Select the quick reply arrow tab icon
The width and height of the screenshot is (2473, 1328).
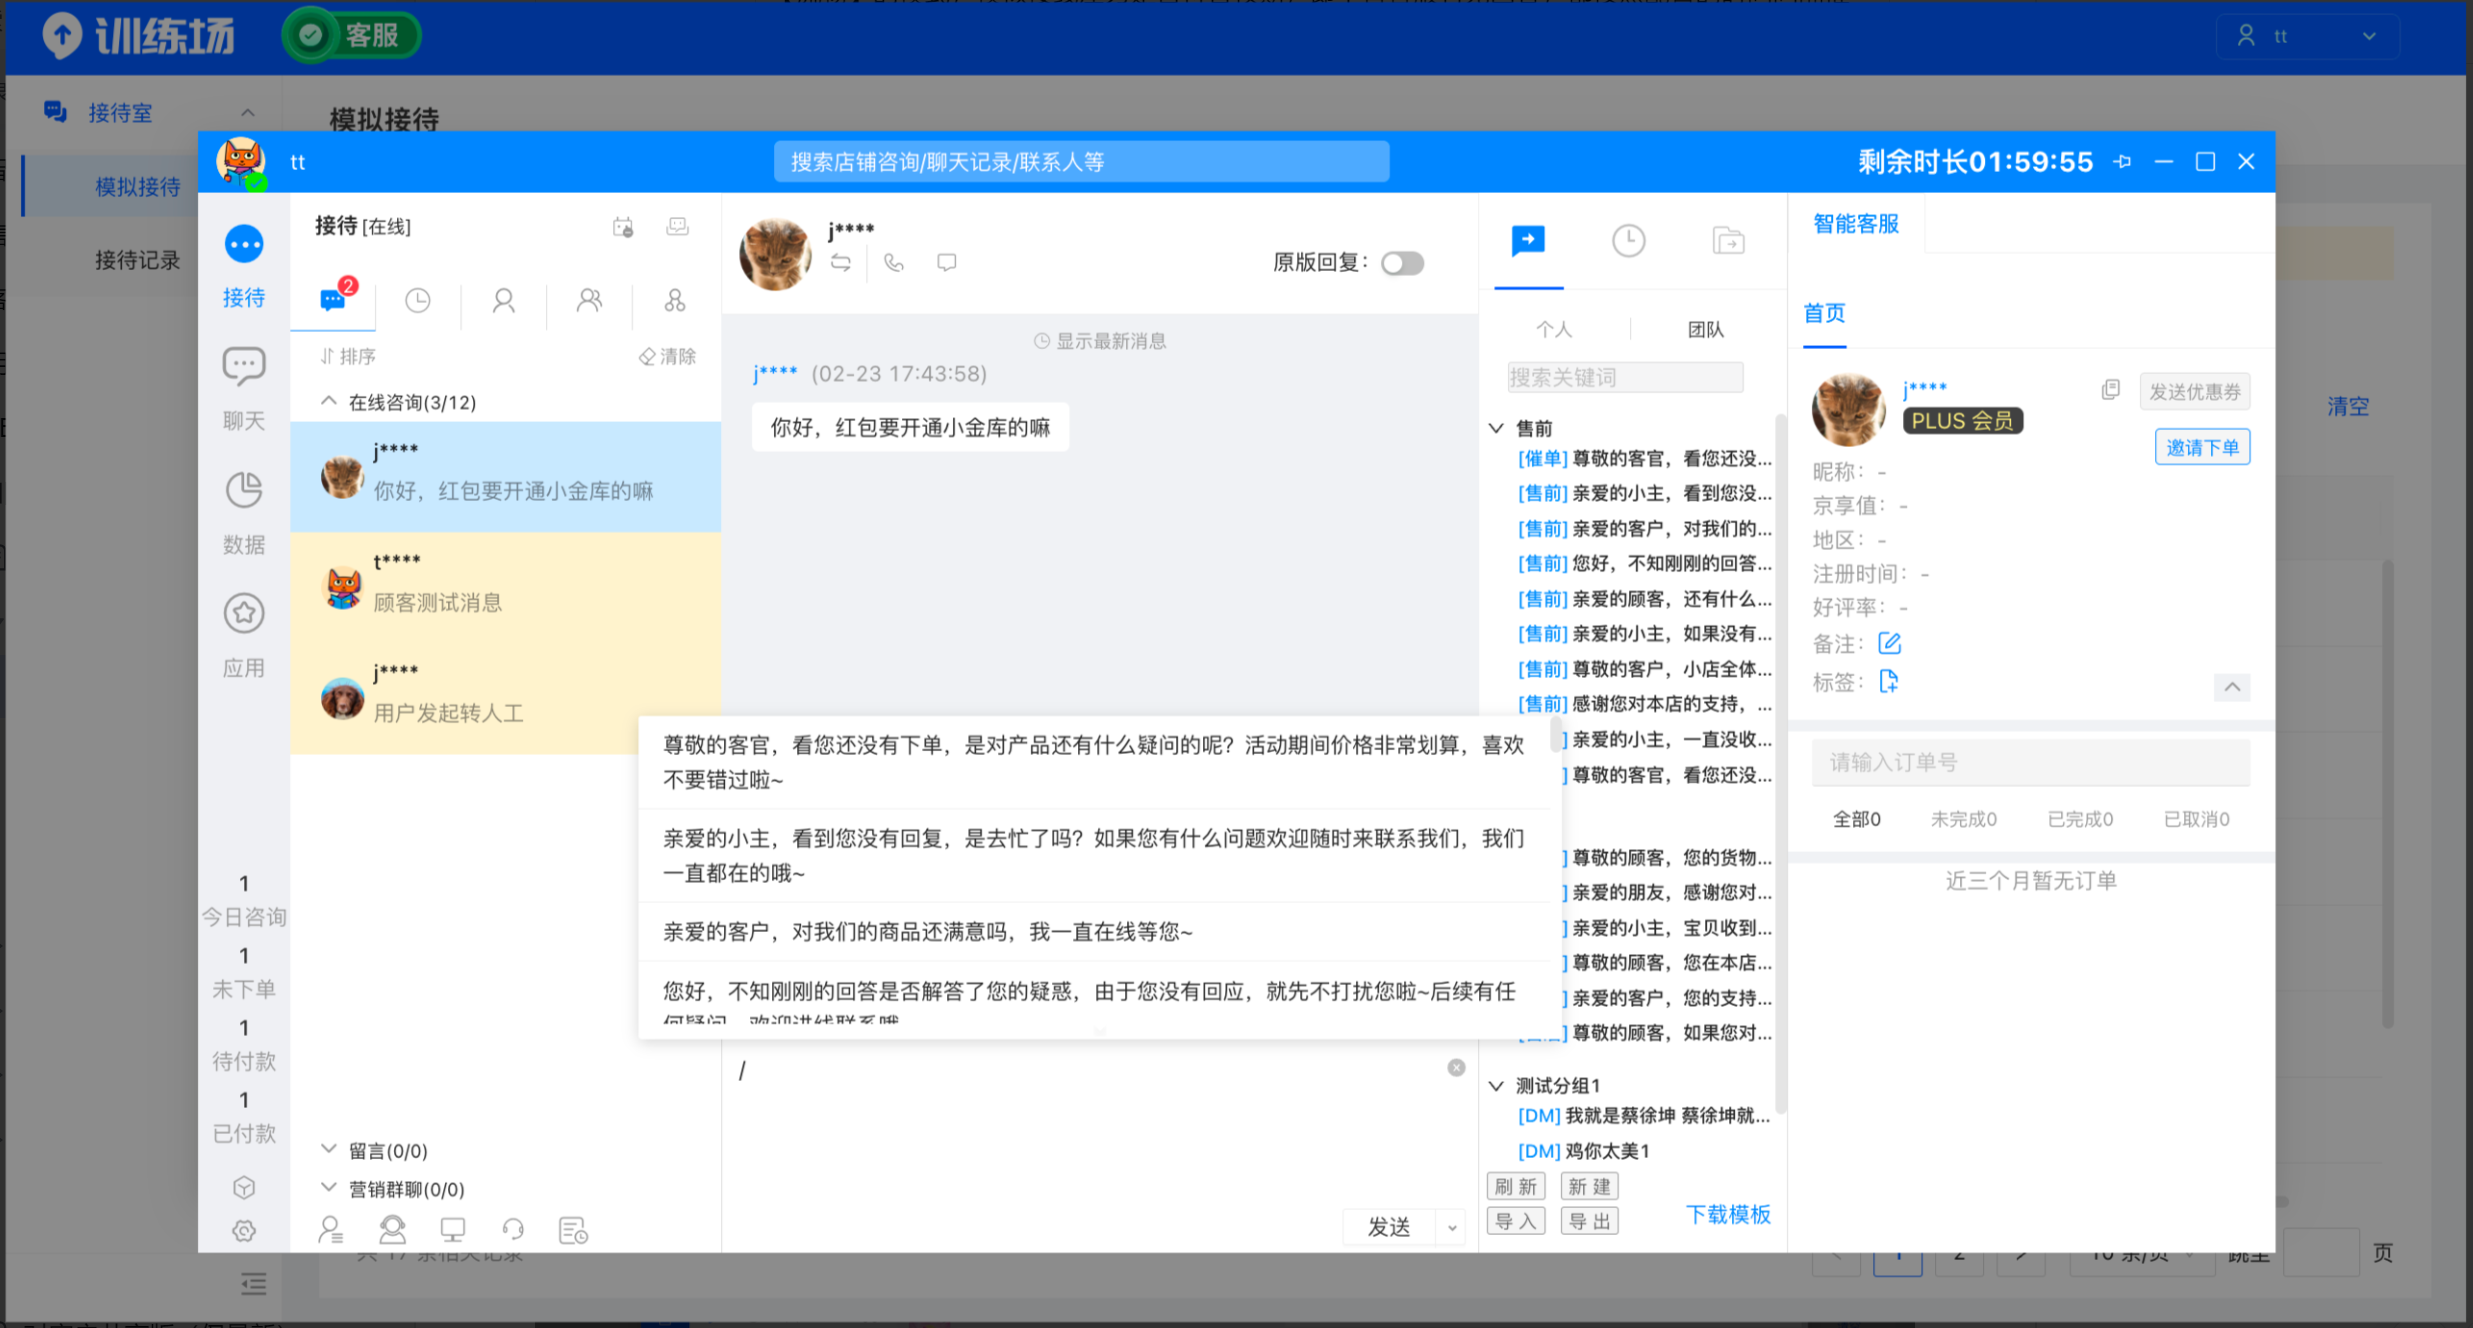point(1528,241)
